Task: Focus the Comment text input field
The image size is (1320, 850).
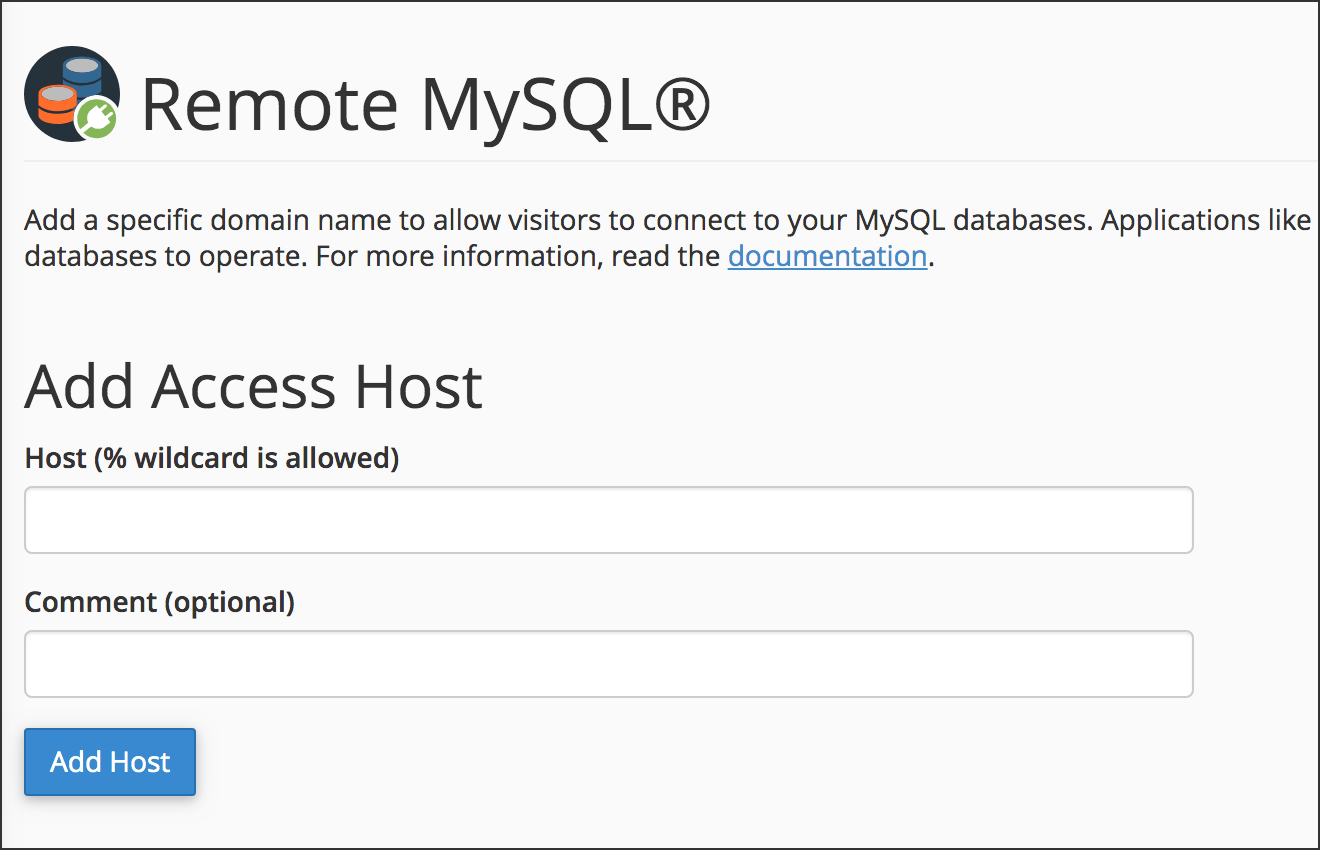Action: pos(608,664)
